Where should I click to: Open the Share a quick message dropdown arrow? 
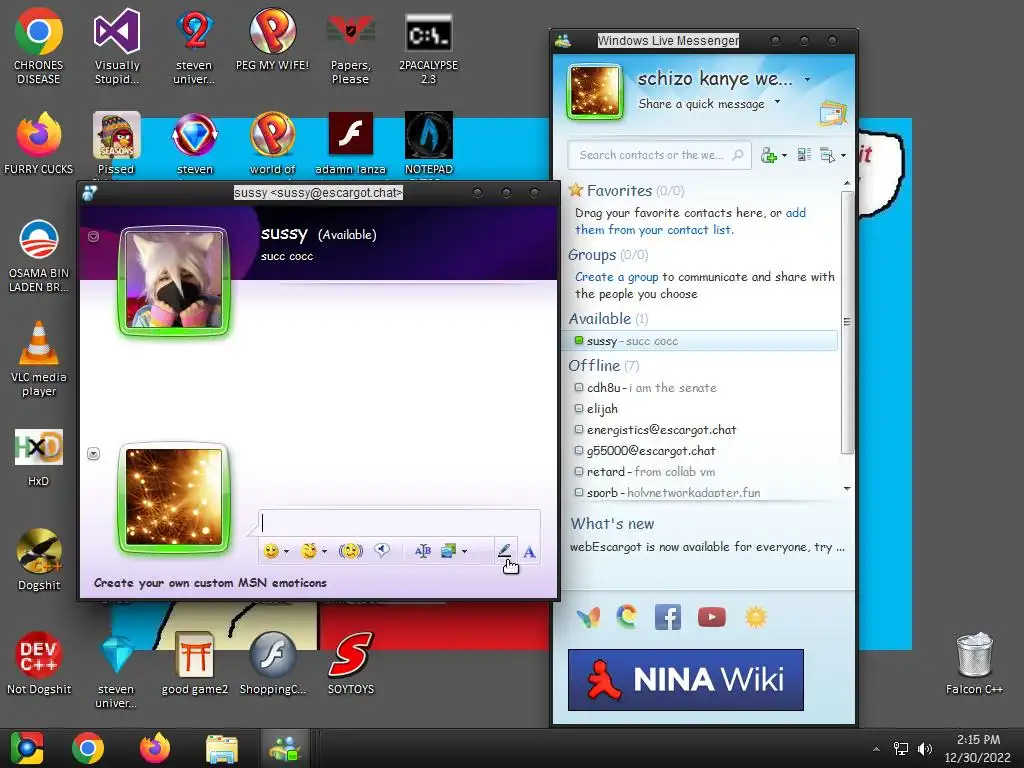[x=777, y=102]
